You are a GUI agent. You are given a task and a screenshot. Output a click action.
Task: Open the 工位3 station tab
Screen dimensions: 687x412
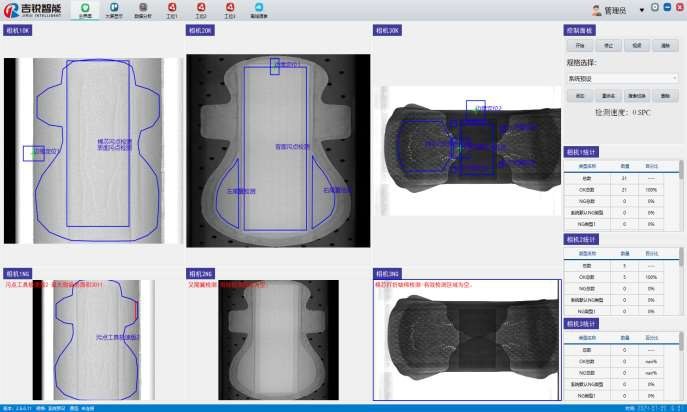(x=230, y=10)
